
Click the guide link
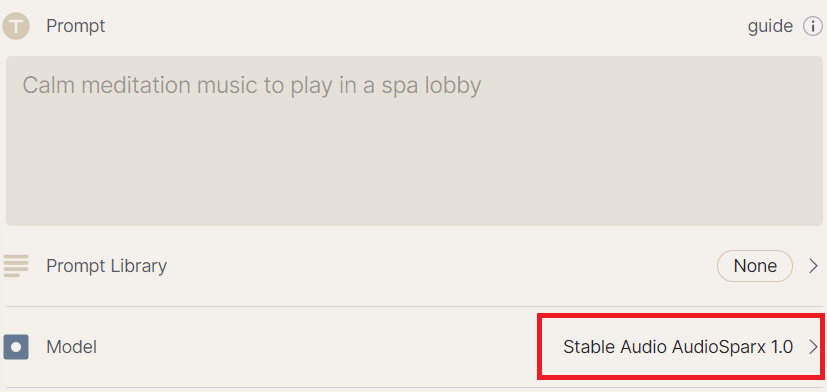(770, 26)
